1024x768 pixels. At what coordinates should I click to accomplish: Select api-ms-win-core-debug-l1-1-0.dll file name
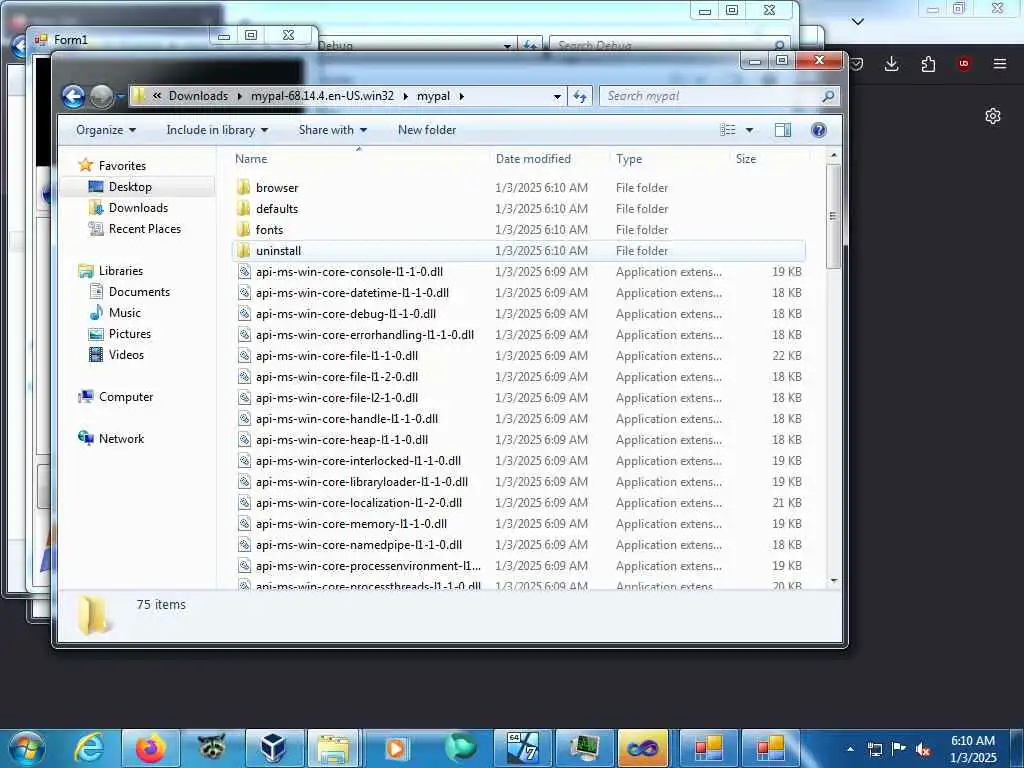coord(346,313)
